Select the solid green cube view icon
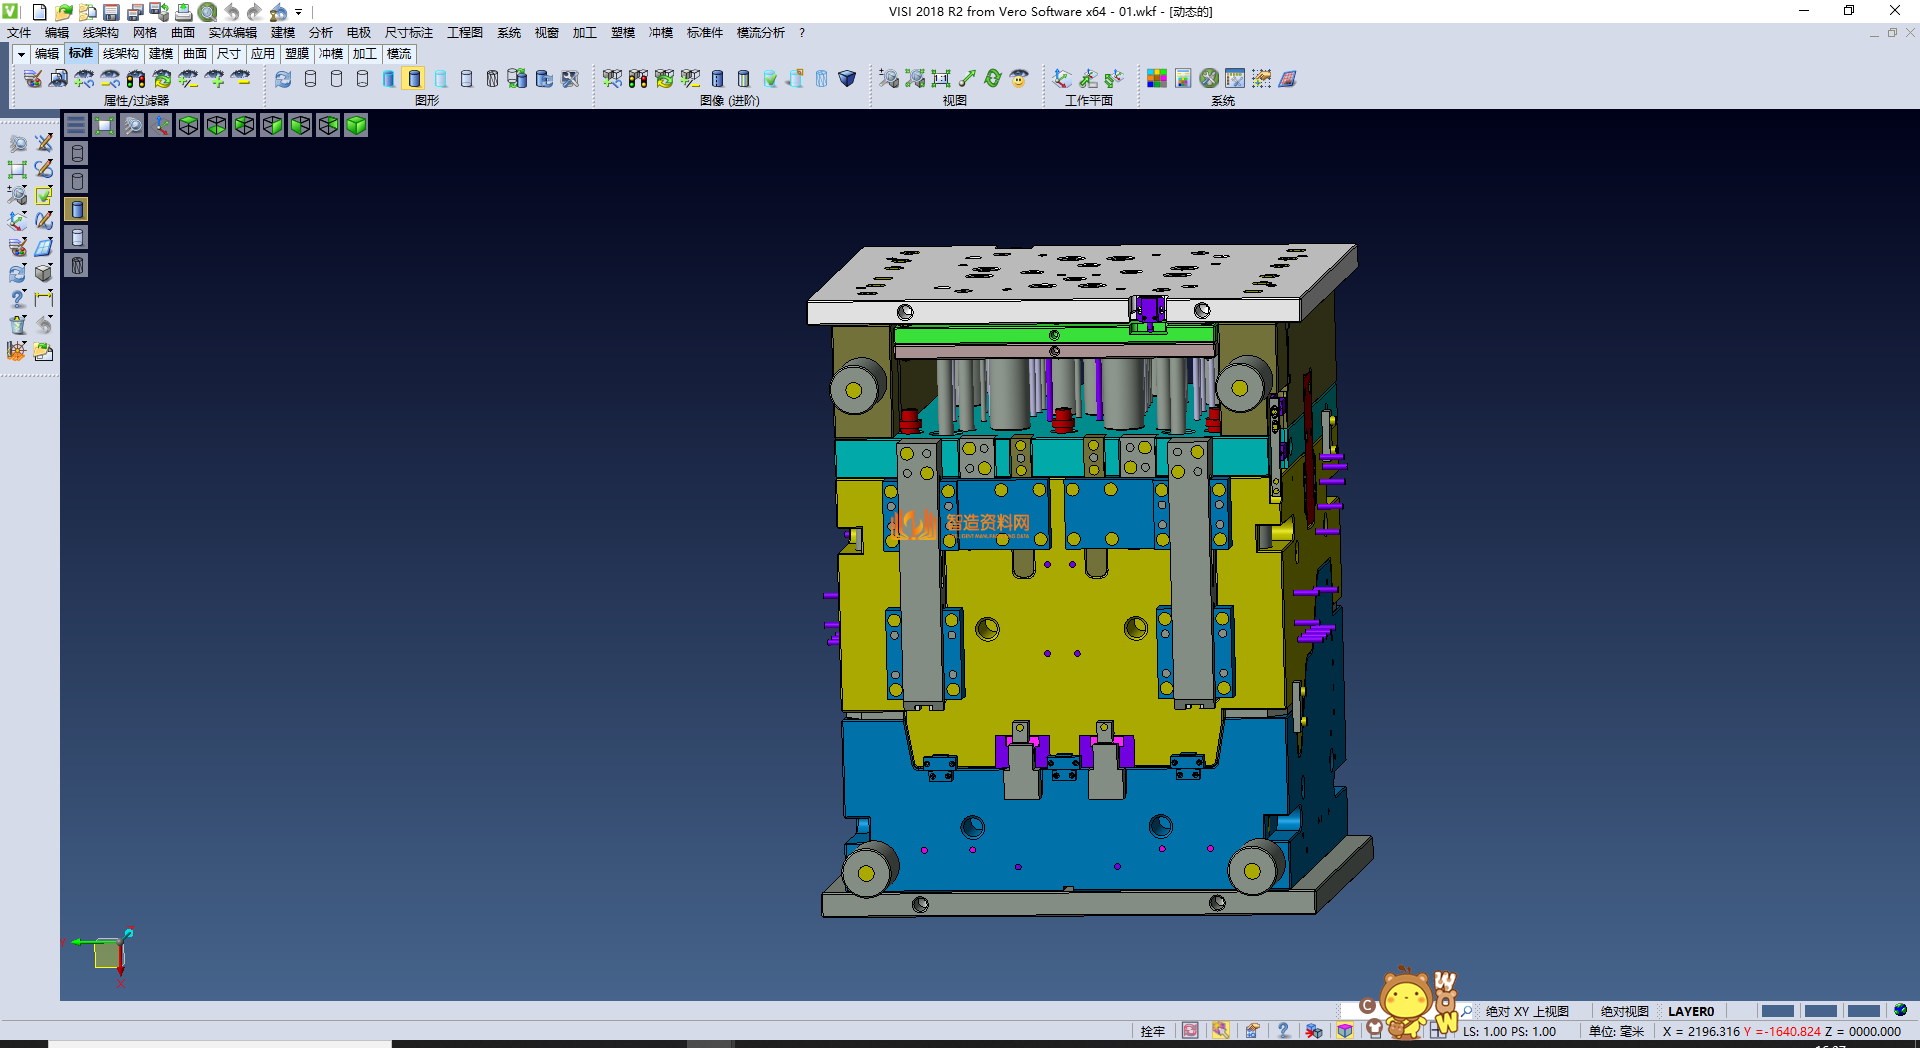Image resolution: width=1920 pixels, height=1048 pixels. 356,125
